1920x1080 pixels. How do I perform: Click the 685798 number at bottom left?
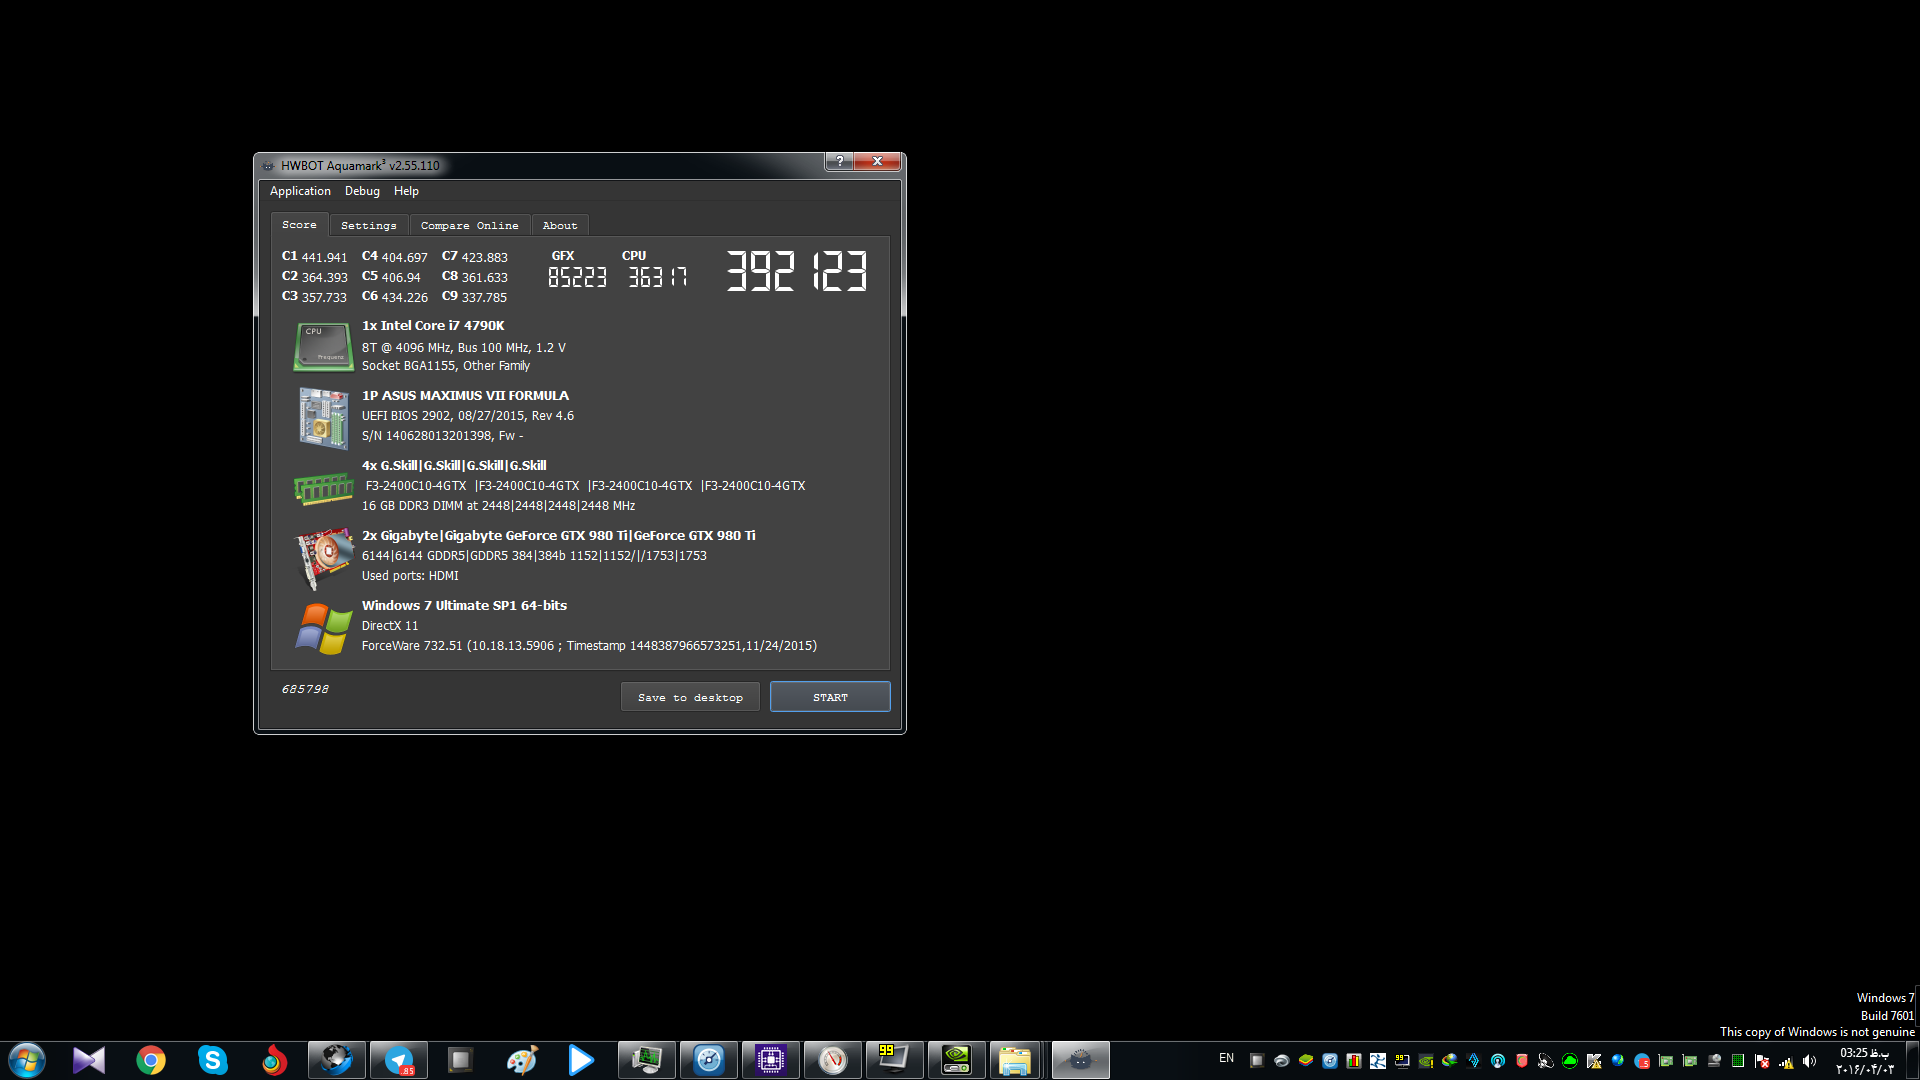coord(305,689)
